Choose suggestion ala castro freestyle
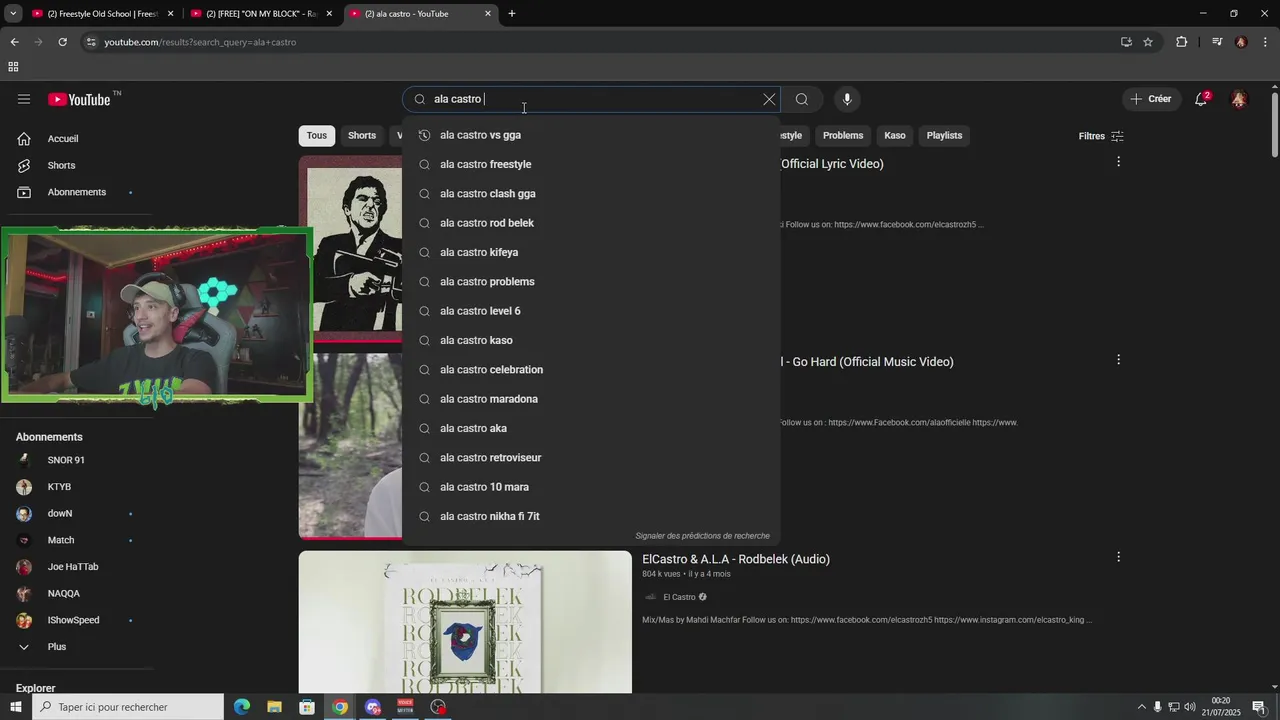1280x720 pixels. [x=591, y=164]
